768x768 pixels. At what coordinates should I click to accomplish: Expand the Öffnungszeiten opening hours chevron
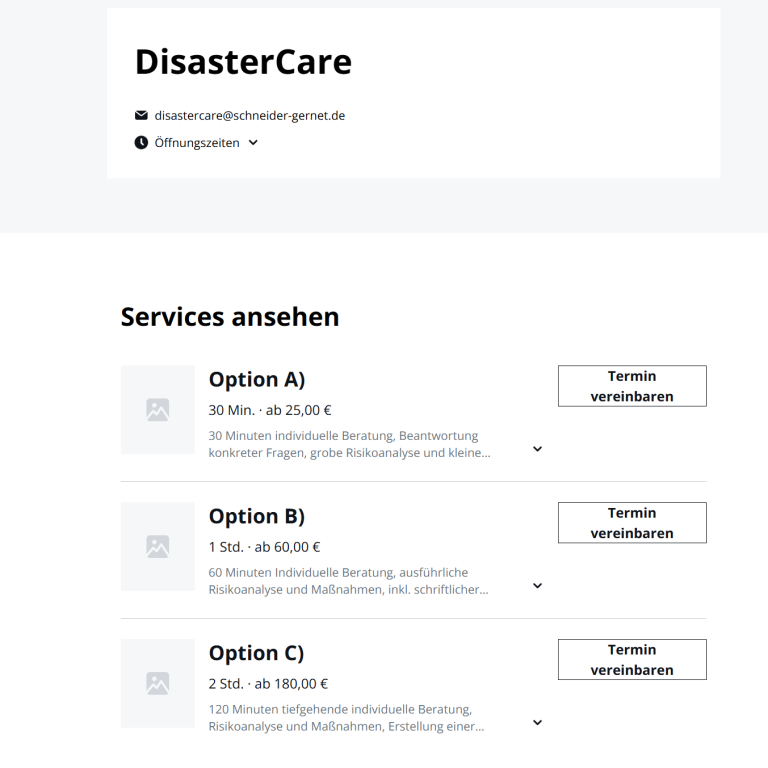(253, 143)
